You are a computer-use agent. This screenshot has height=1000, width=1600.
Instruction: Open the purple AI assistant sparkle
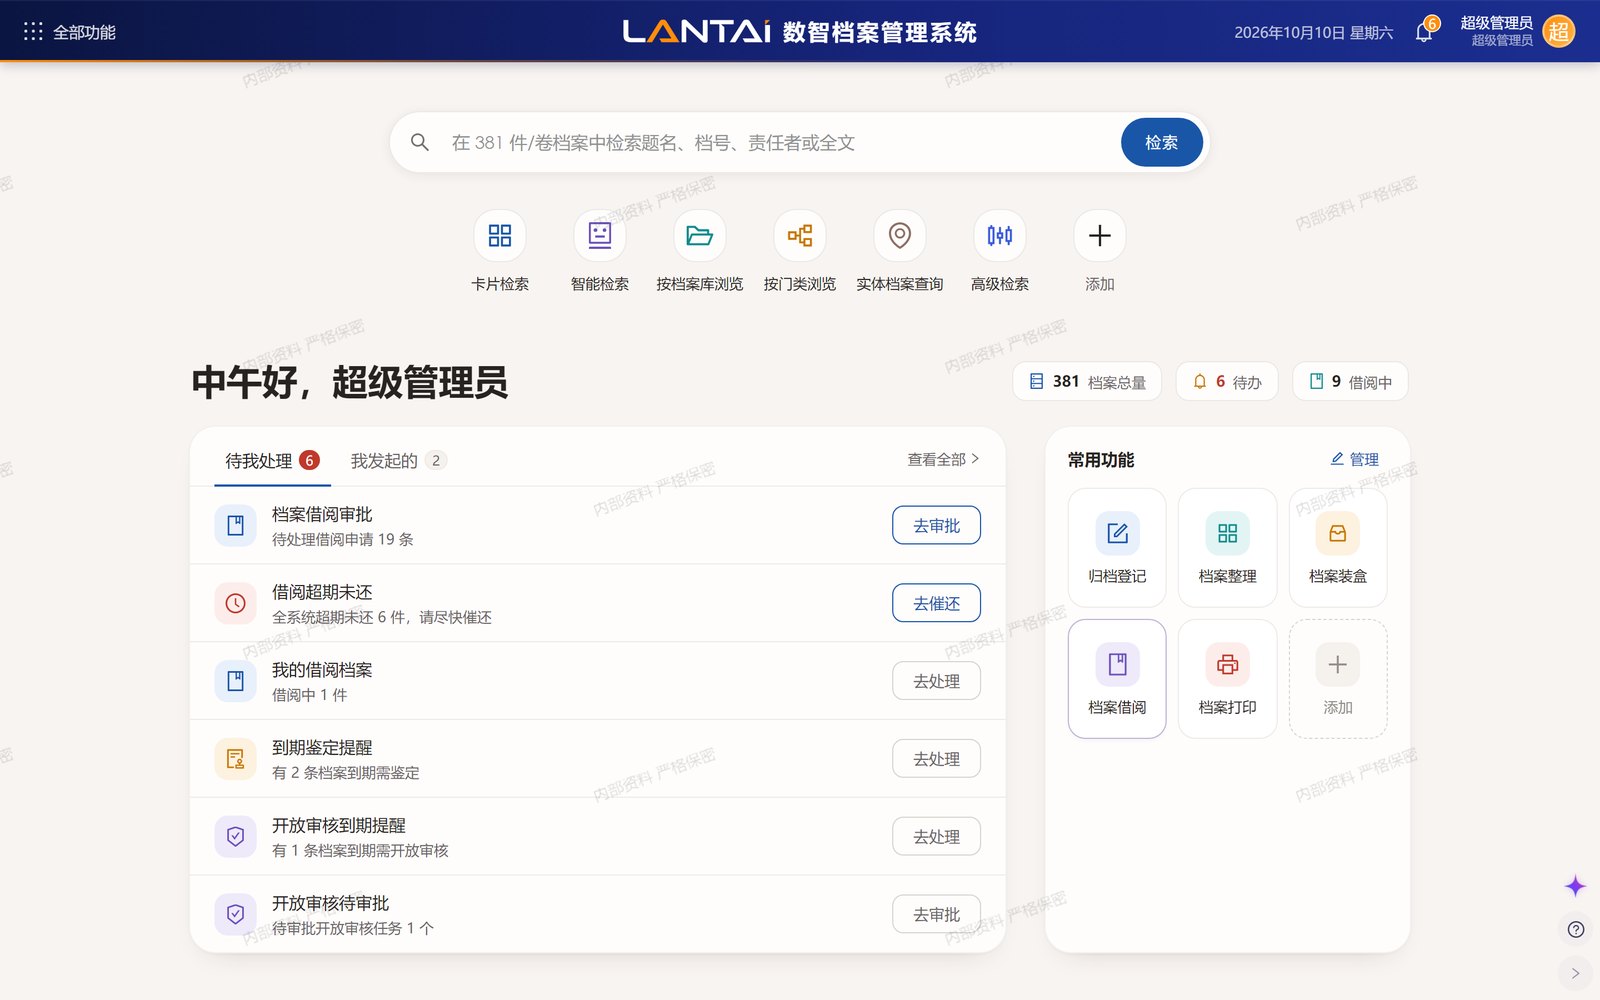(1575, 886)
